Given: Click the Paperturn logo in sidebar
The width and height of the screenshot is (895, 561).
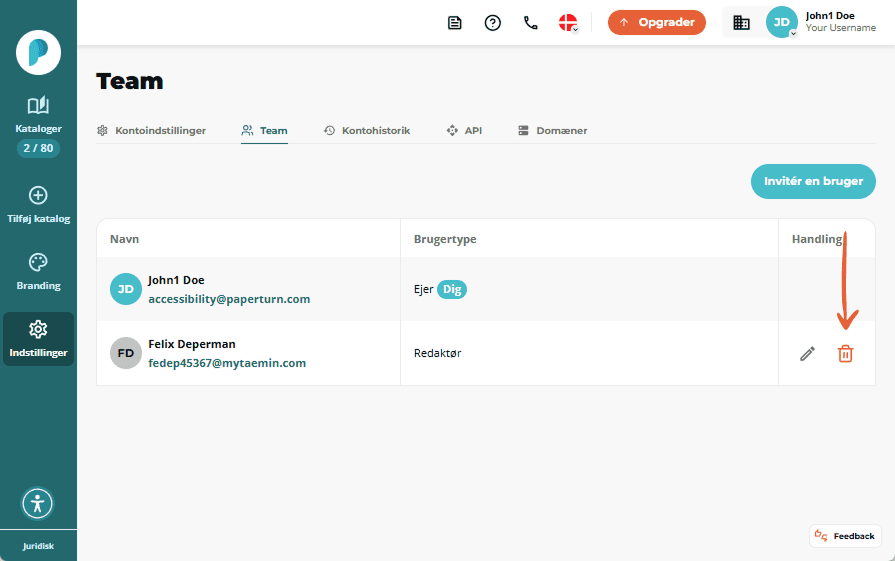Looking at the screenshot, I should tap(38, 53).
